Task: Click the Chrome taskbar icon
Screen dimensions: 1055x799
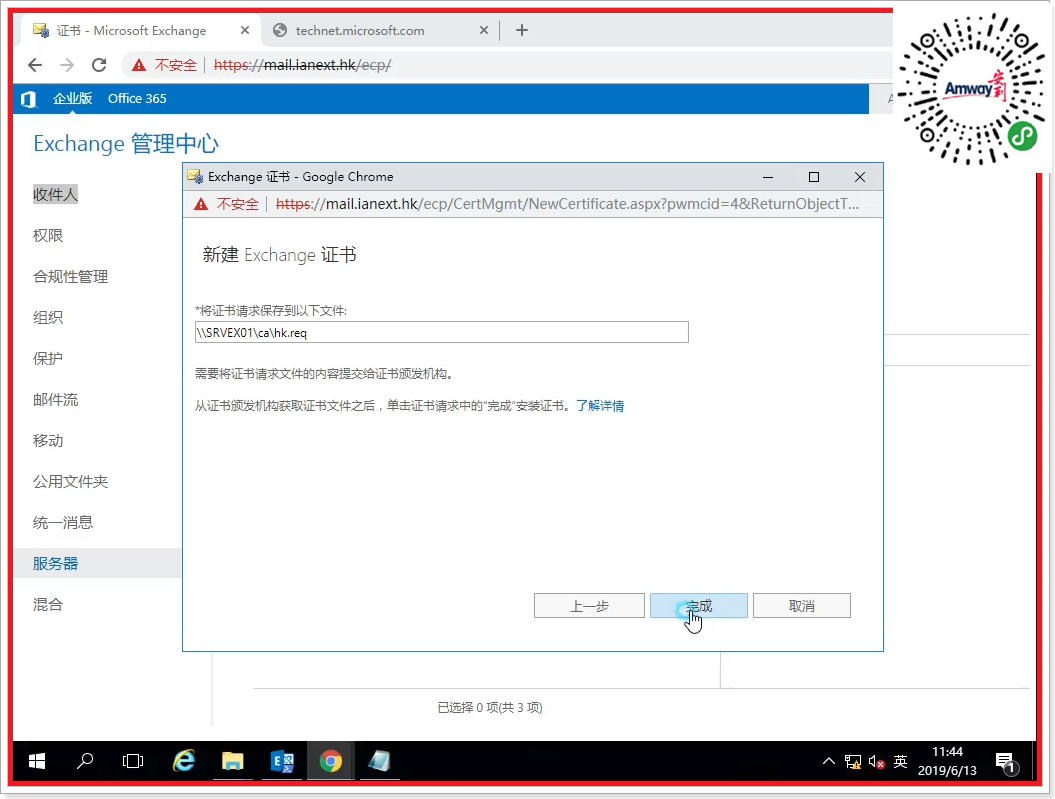Action: pos(330,761)
